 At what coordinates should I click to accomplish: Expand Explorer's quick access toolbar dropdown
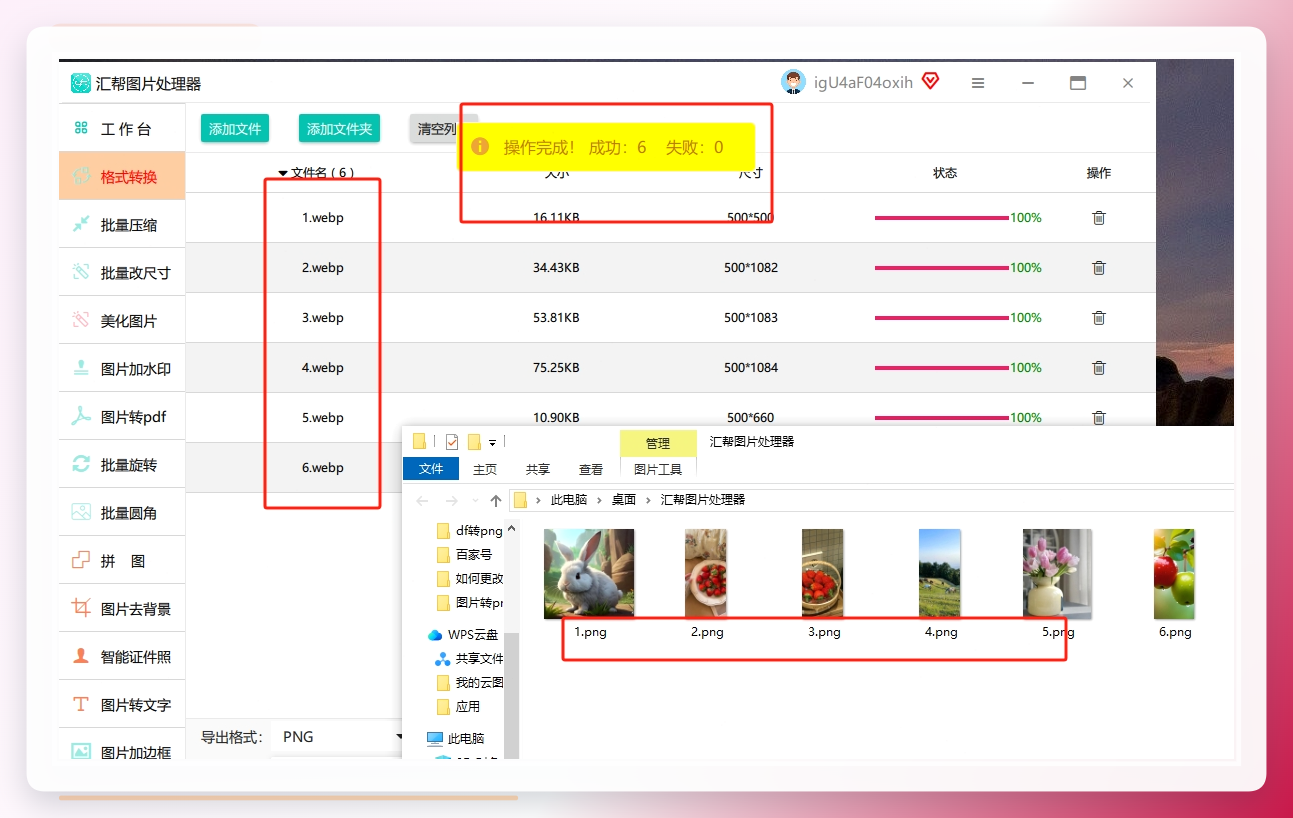[492, 442]
